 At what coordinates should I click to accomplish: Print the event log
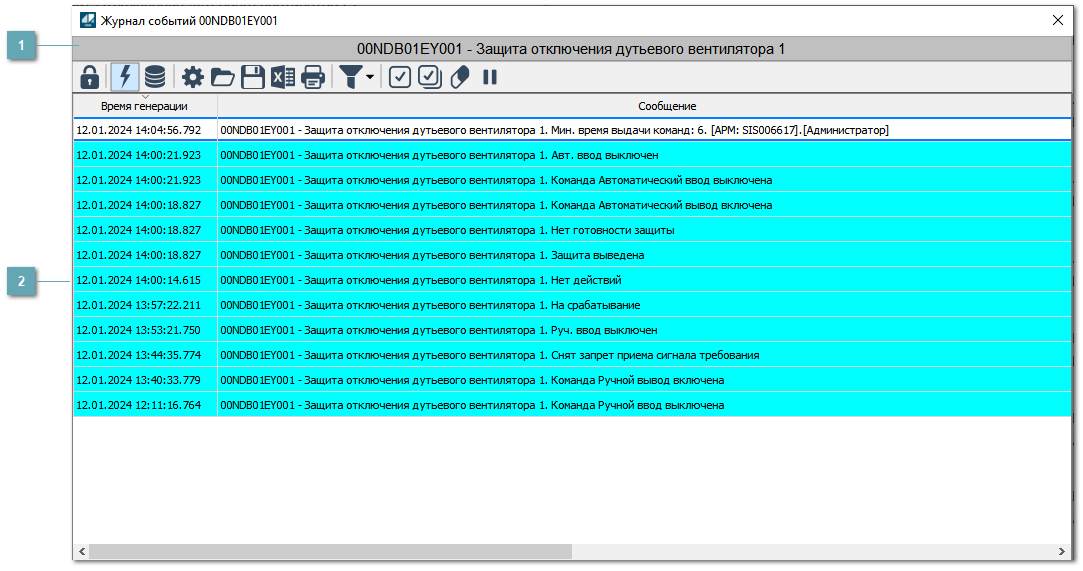(x=313, y=77)
